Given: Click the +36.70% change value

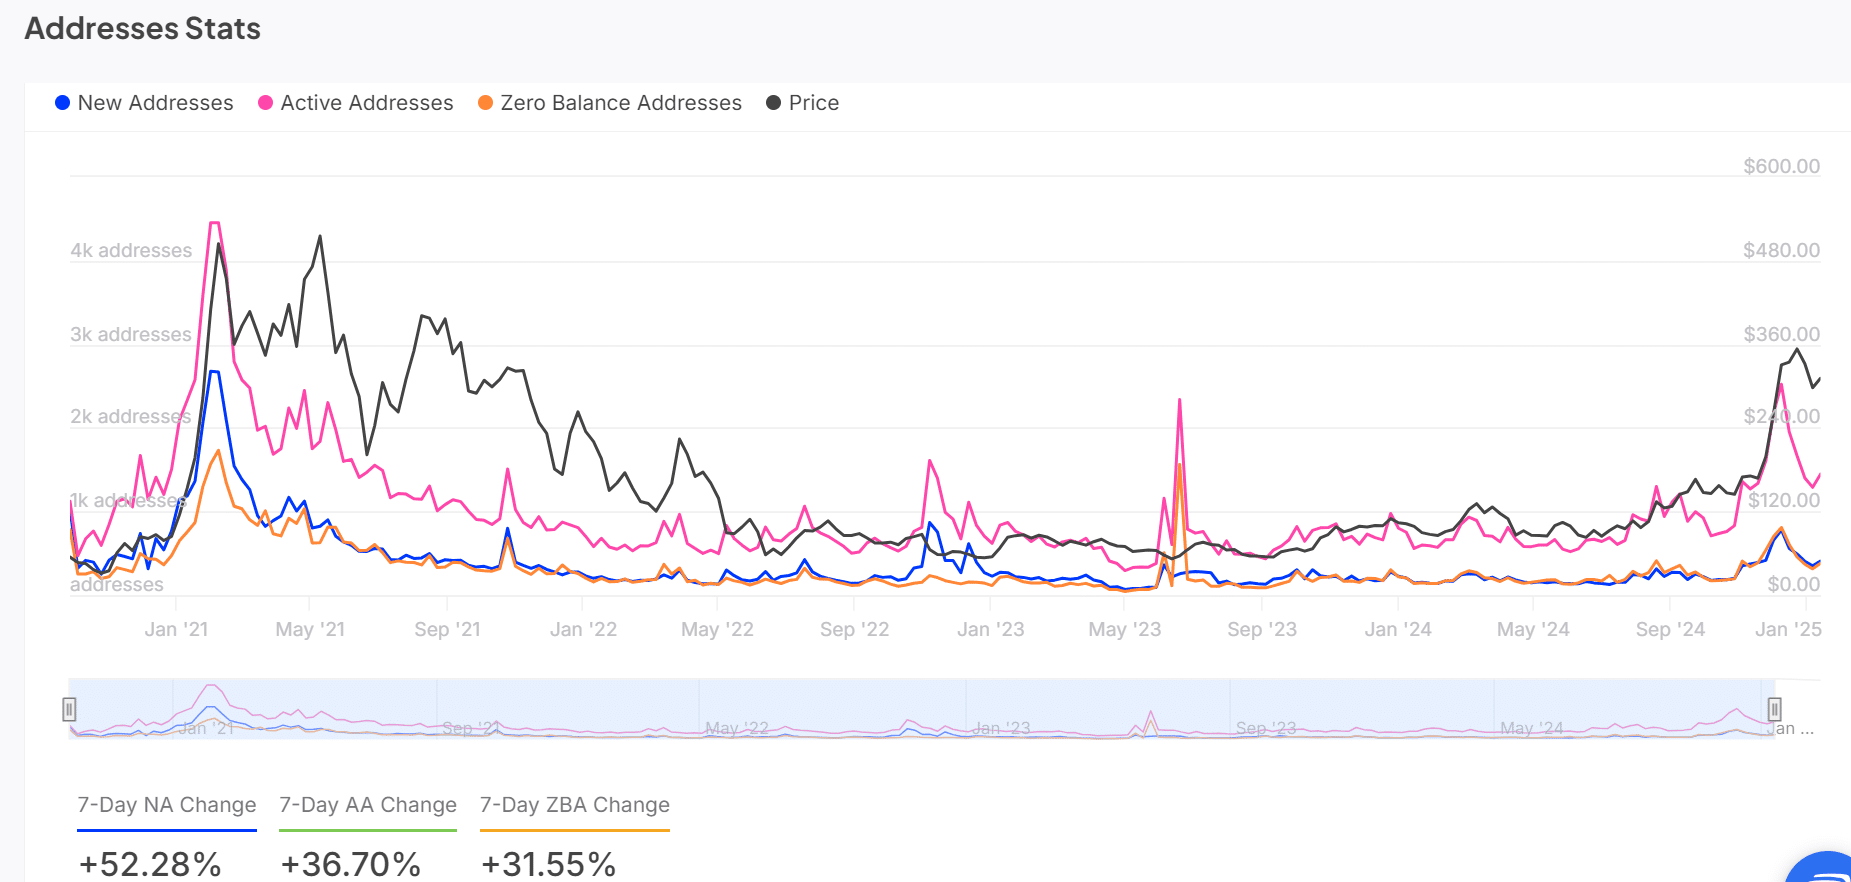Looking at the screenshot, I should pyautogui.click(x=350, y=864).
